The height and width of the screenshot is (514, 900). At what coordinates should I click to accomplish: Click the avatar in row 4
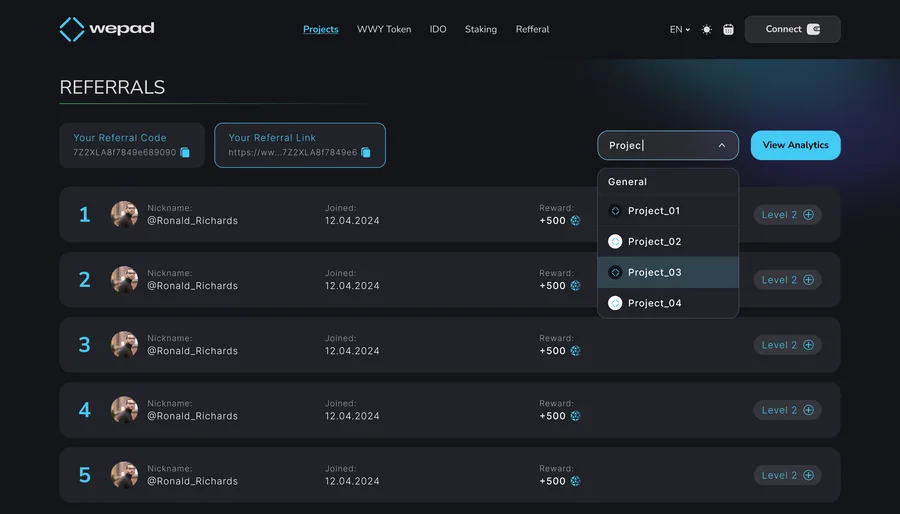(124, 410)
